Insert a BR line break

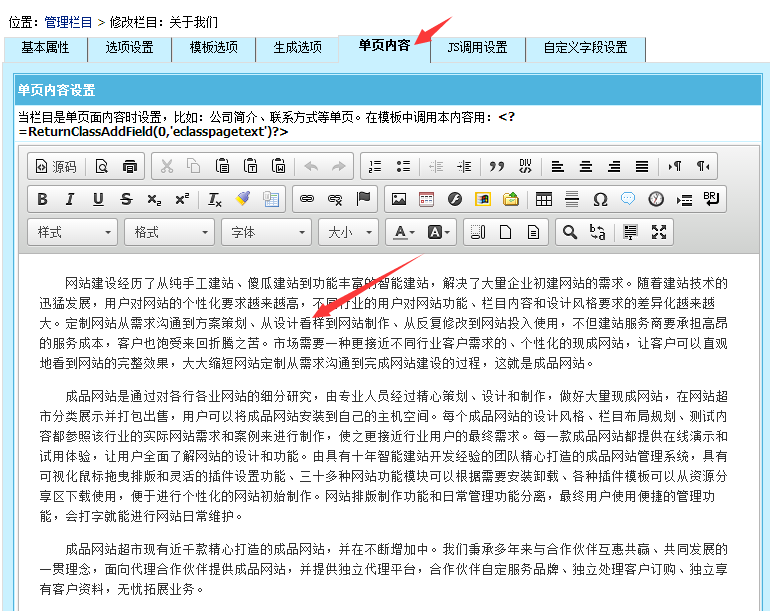[x=712, y=199]
